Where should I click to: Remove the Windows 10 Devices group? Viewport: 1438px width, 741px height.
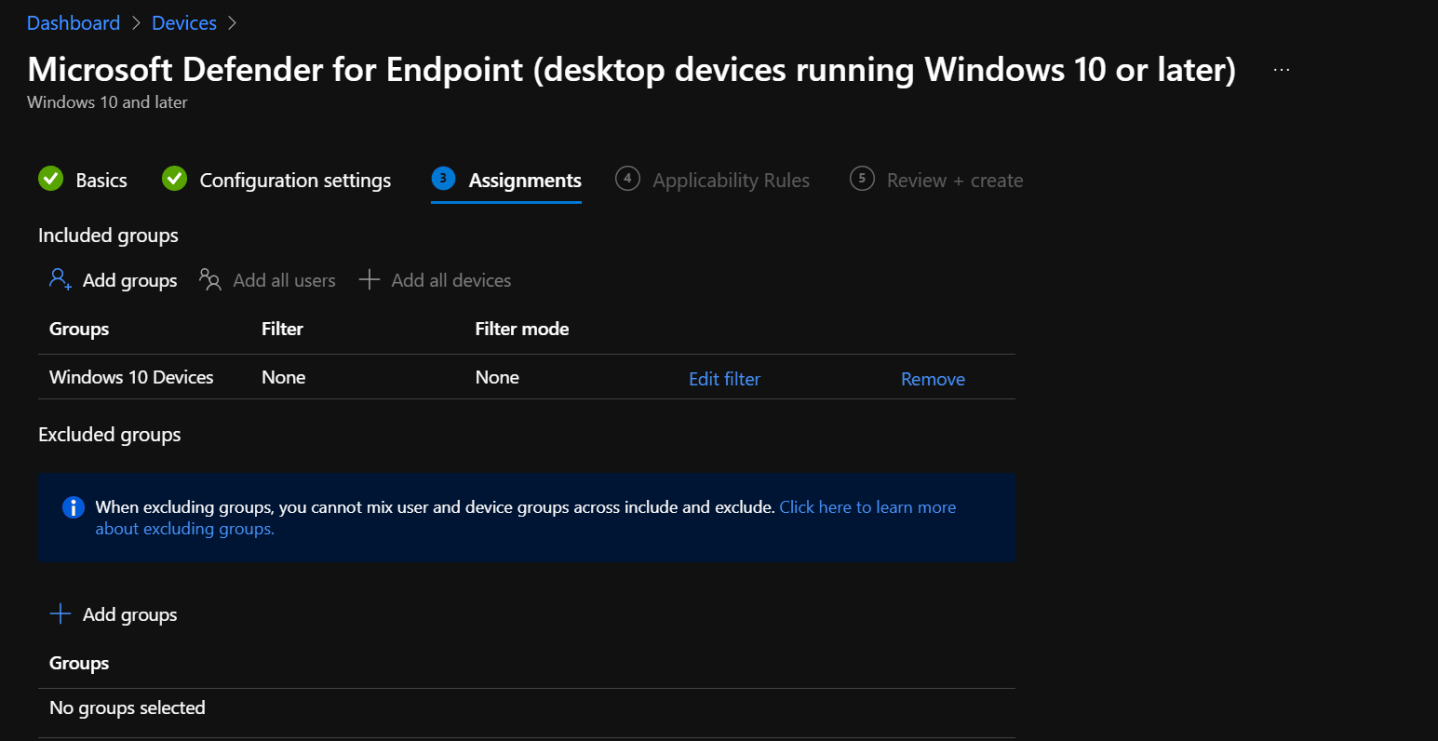tap(933, 379)
